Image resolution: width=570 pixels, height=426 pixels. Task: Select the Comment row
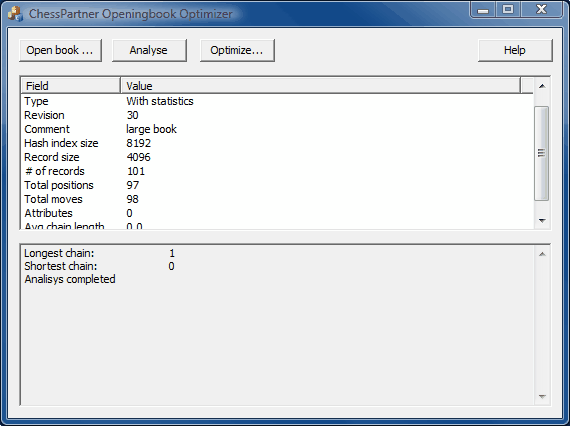click(x=277, y=129)
